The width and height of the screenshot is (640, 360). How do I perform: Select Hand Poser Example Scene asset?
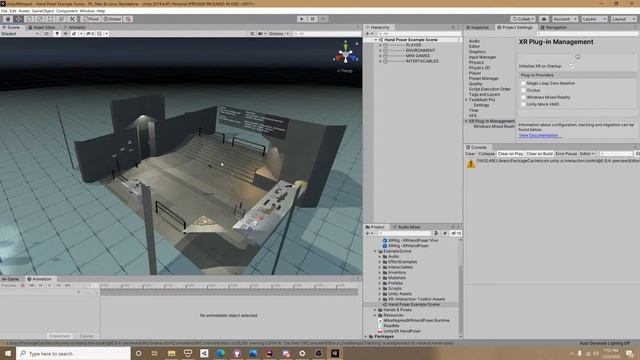[413, 304]
